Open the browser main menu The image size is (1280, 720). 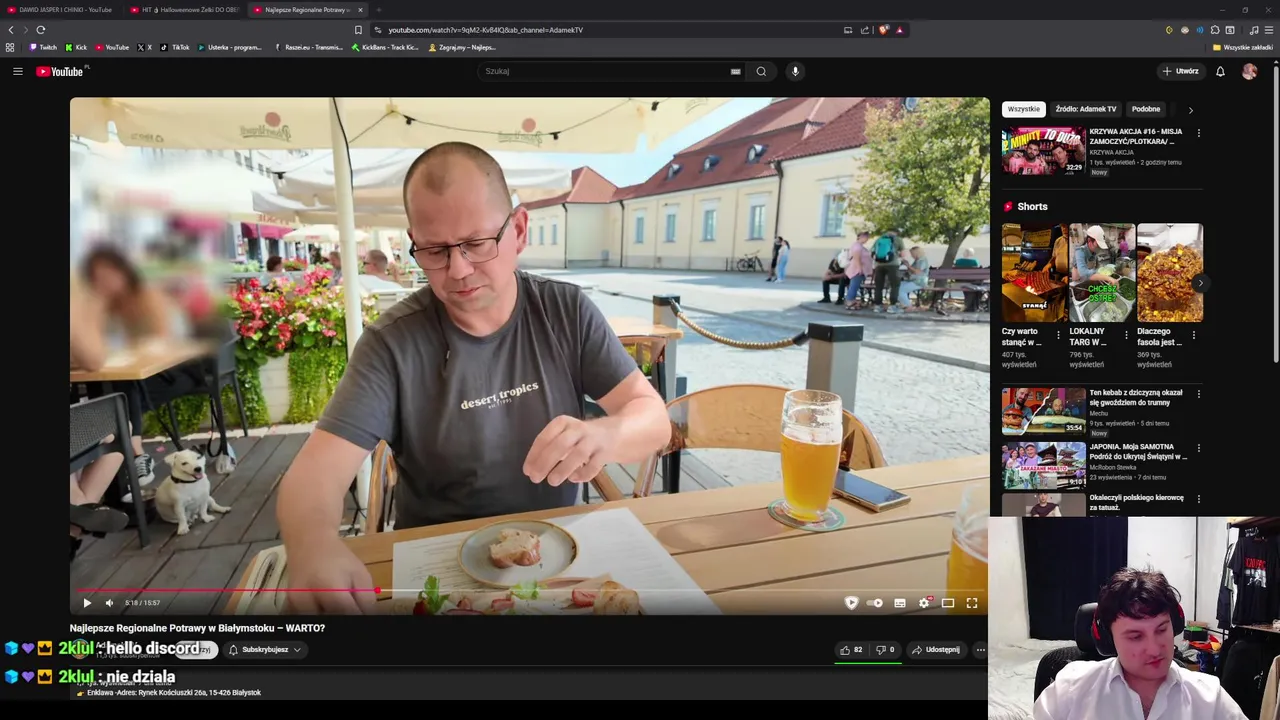click(1268, 30)
